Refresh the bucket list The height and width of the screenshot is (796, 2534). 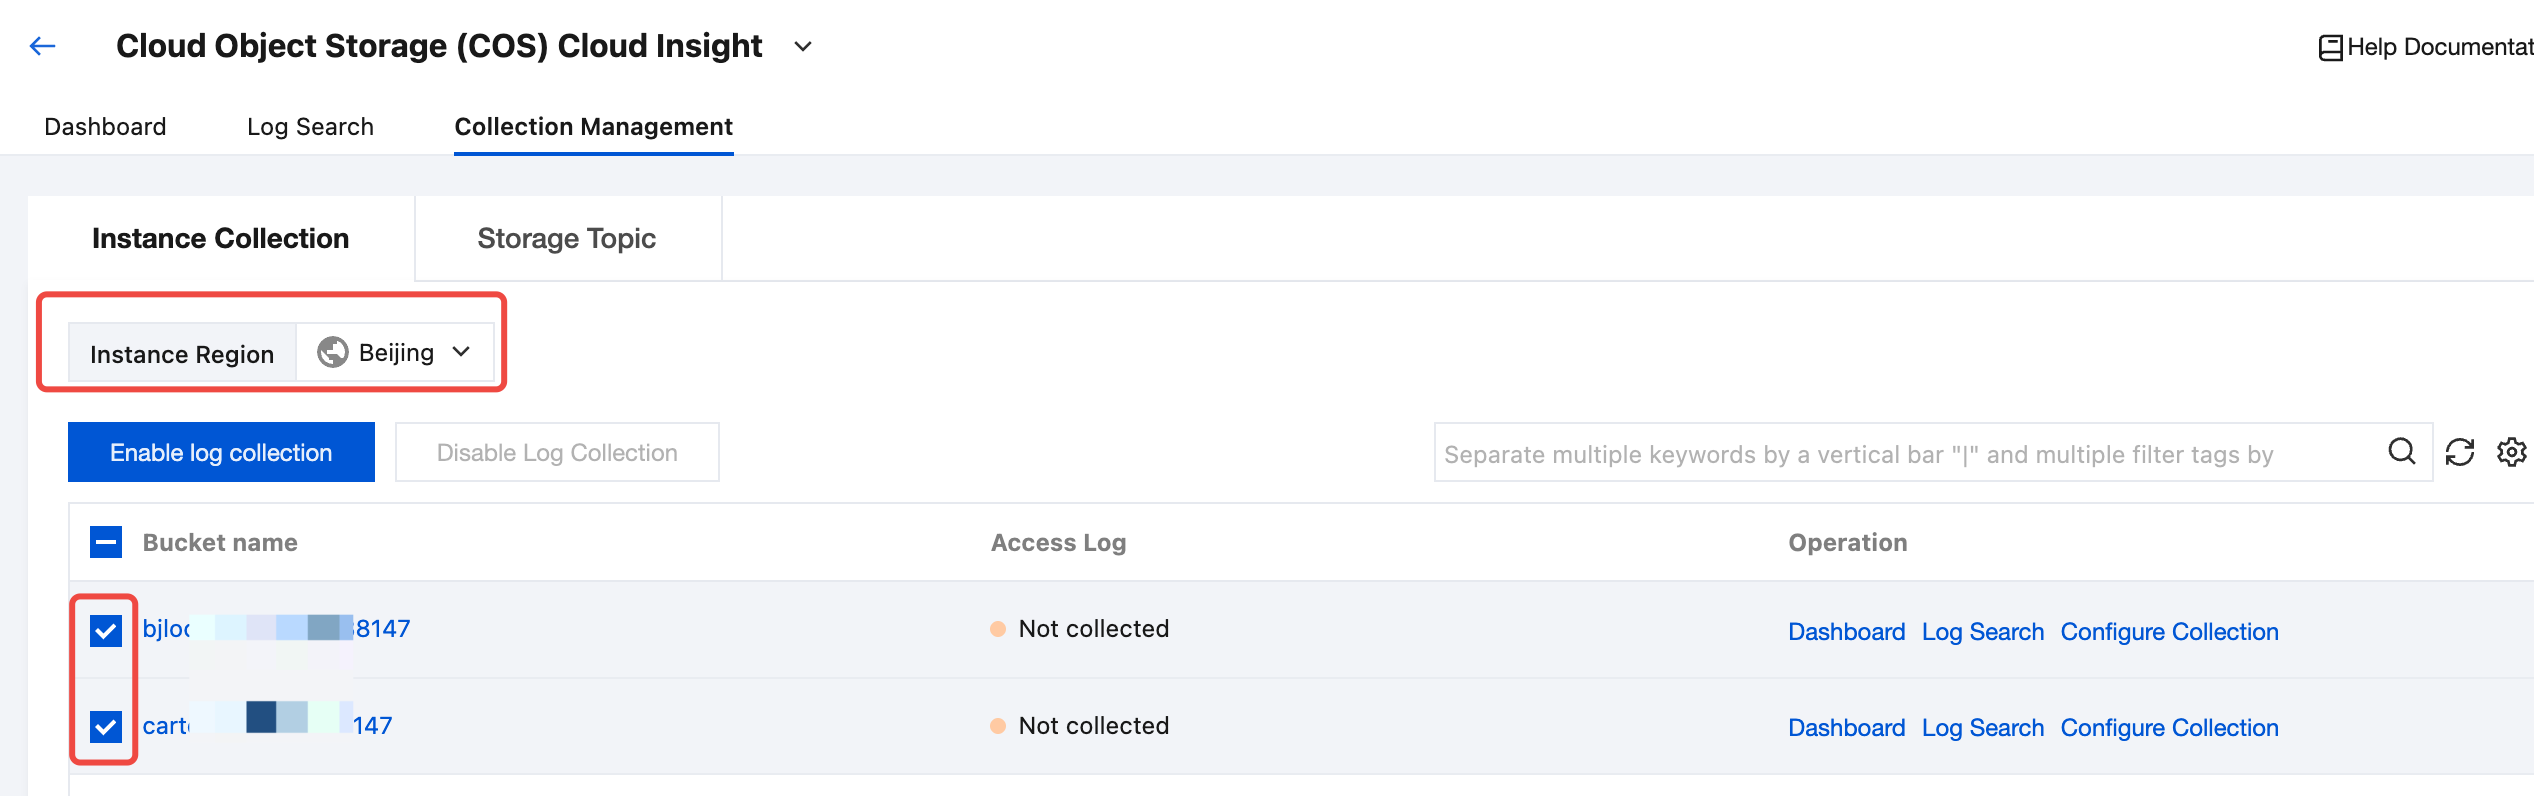[2460, 452]
